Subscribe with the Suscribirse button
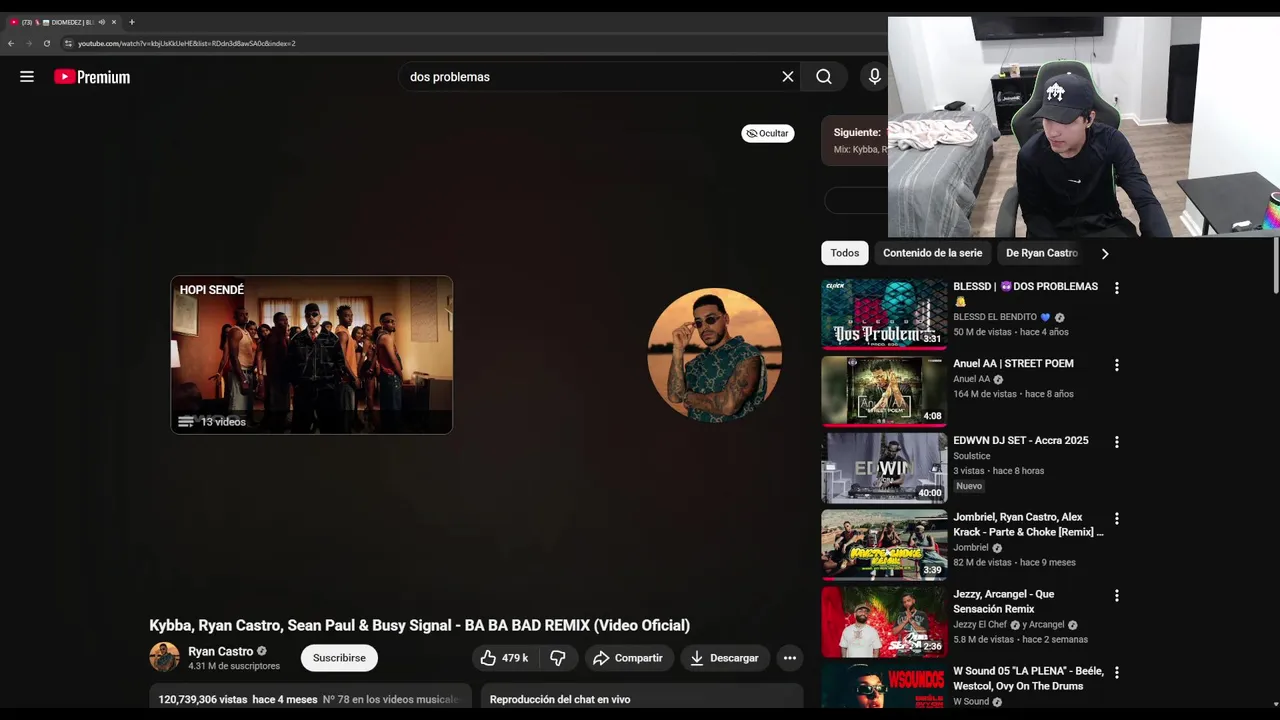Image resolution: width=1280 pixels, height=720 pixels. point(339,658)
